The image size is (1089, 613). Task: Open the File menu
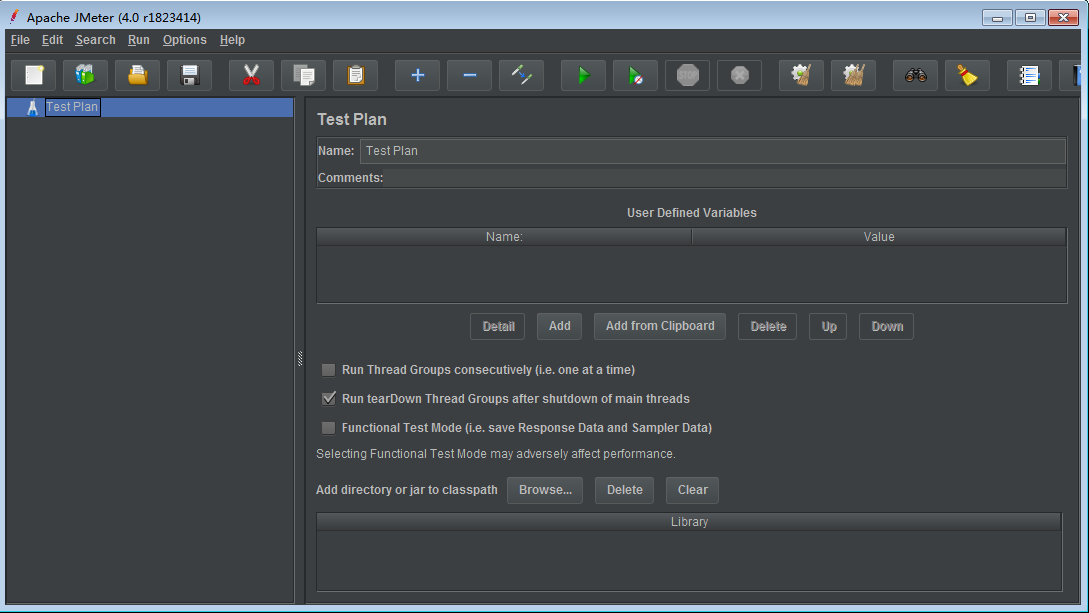20,40
